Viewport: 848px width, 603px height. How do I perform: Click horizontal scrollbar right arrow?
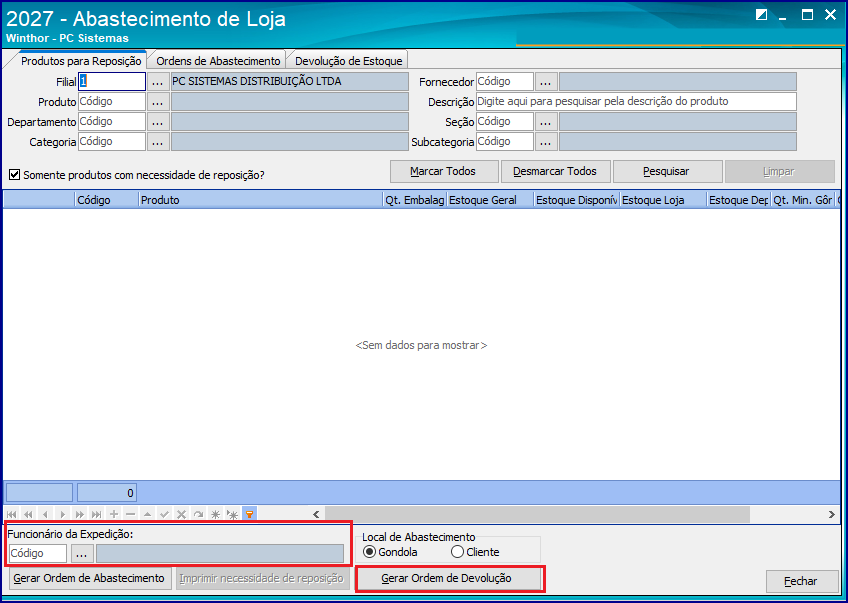[x=831, y=514]
